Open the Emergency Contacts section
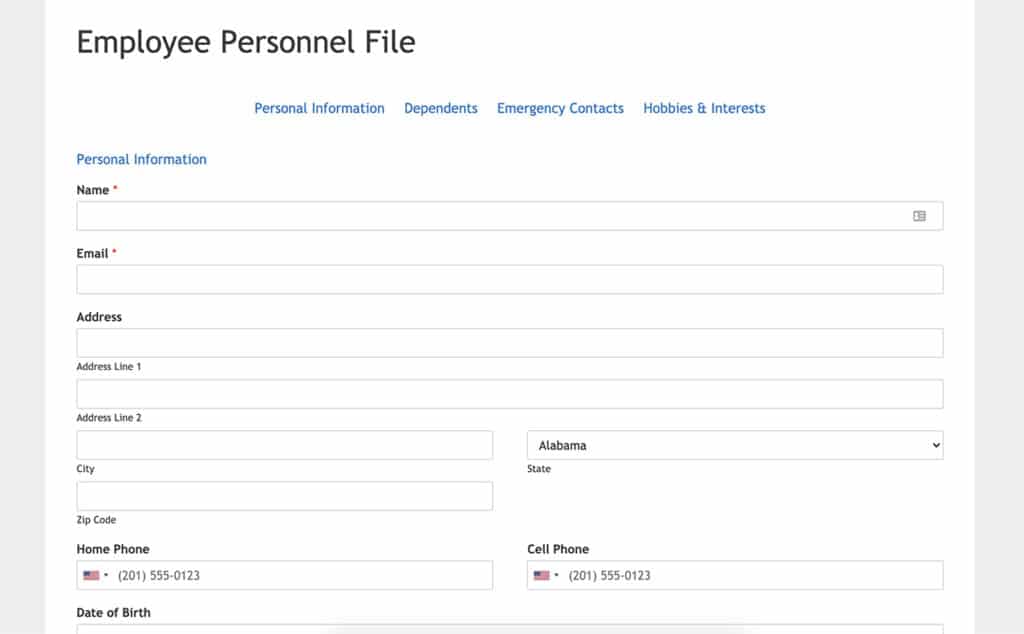Image resolution: width=1024 pixels, height=634 pixels. pos(560,108)
